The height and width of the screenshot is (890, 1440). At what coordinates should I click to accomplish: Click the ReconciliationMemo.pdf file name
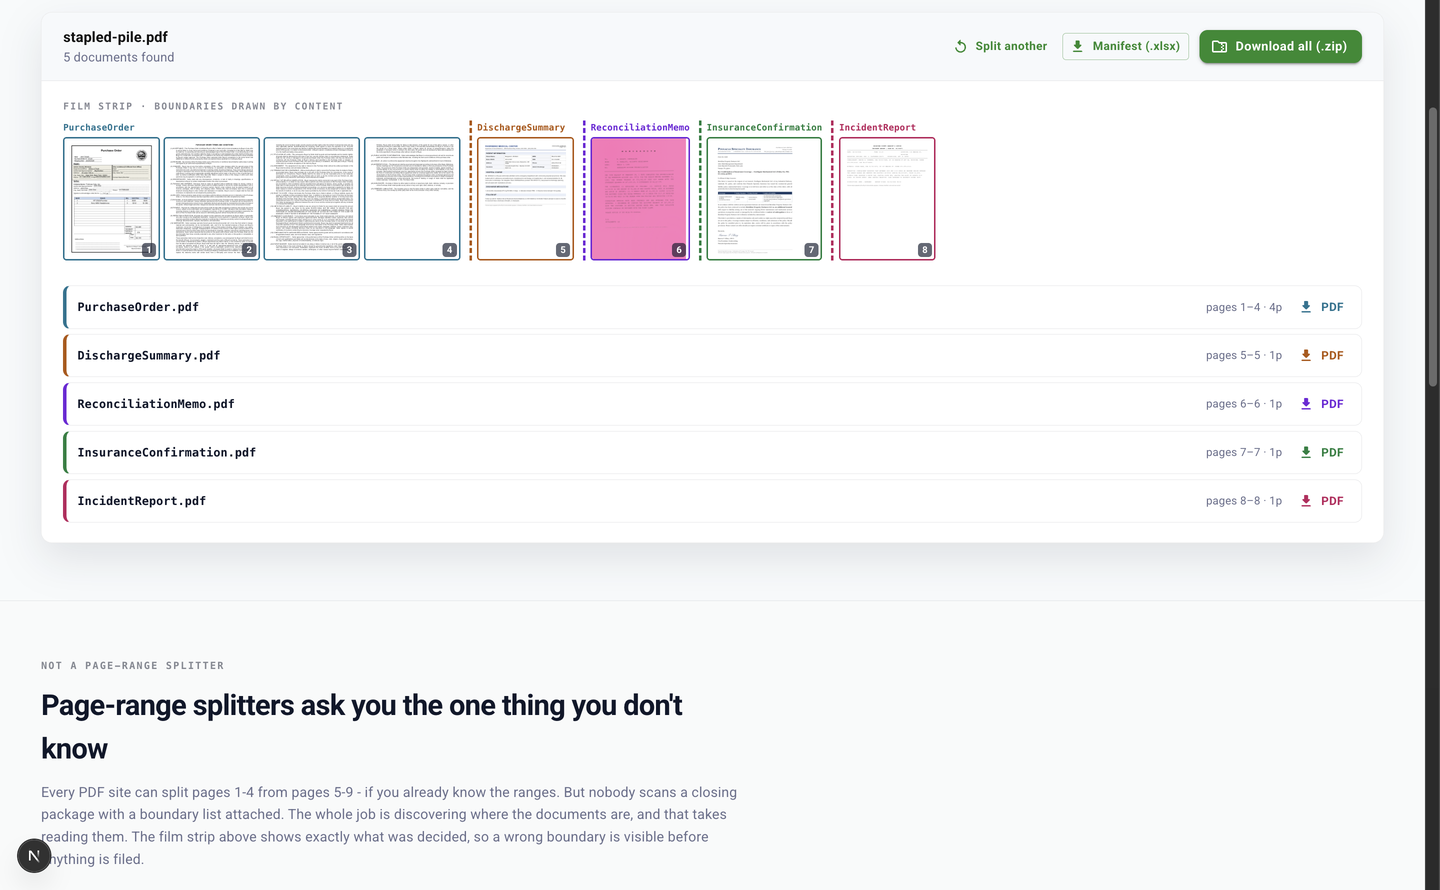(156, 404)
